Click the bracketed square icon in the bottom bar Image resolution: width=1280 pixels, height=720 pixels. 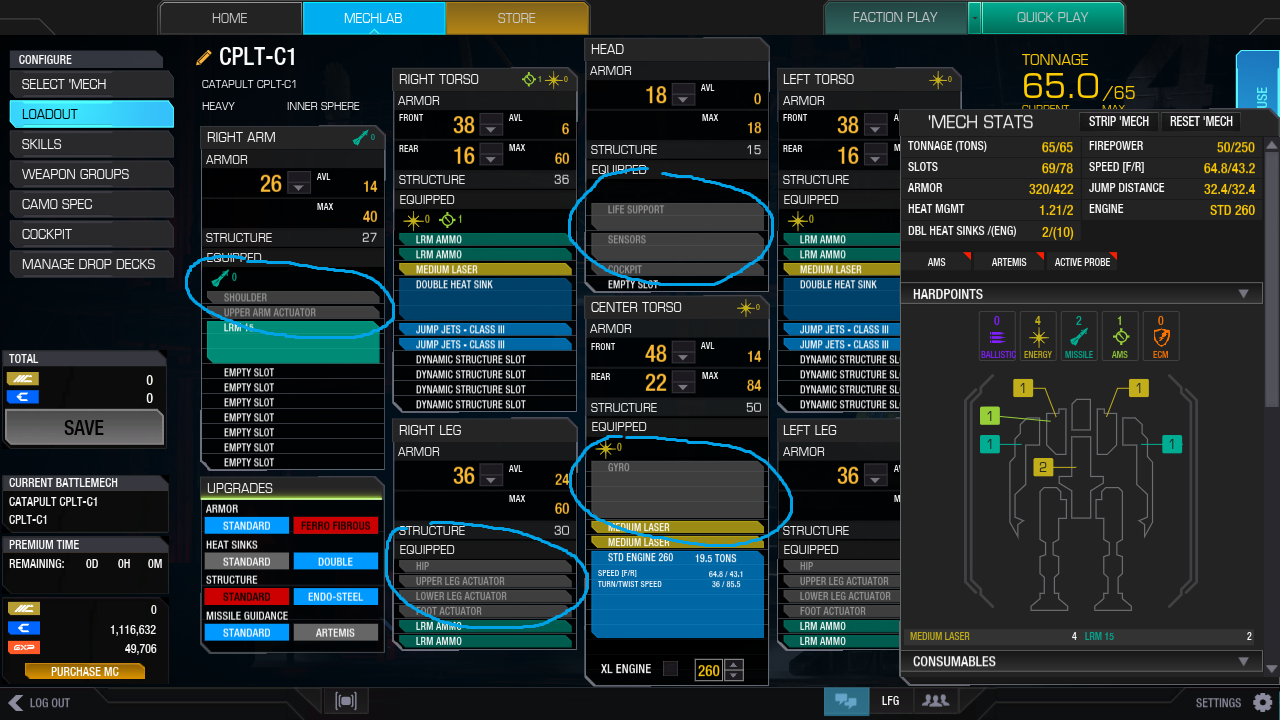(346, 701)
